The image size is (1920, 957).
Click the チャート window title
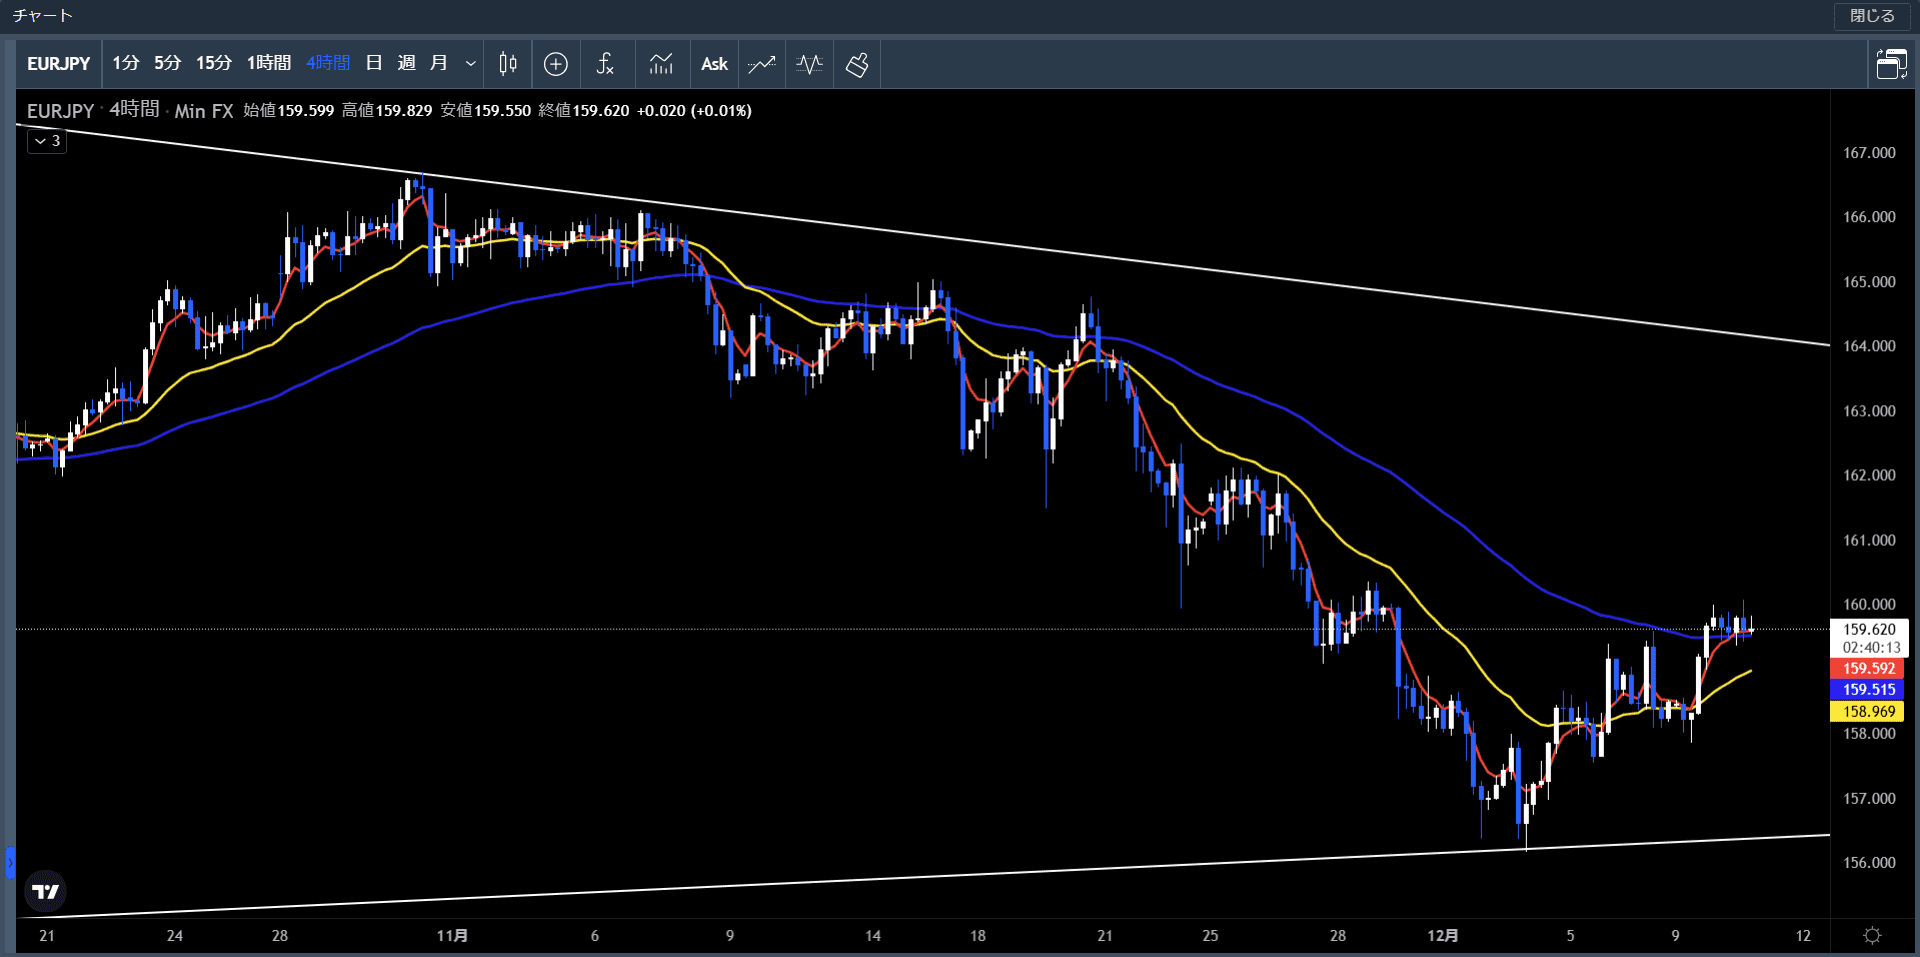pos(42,16)
